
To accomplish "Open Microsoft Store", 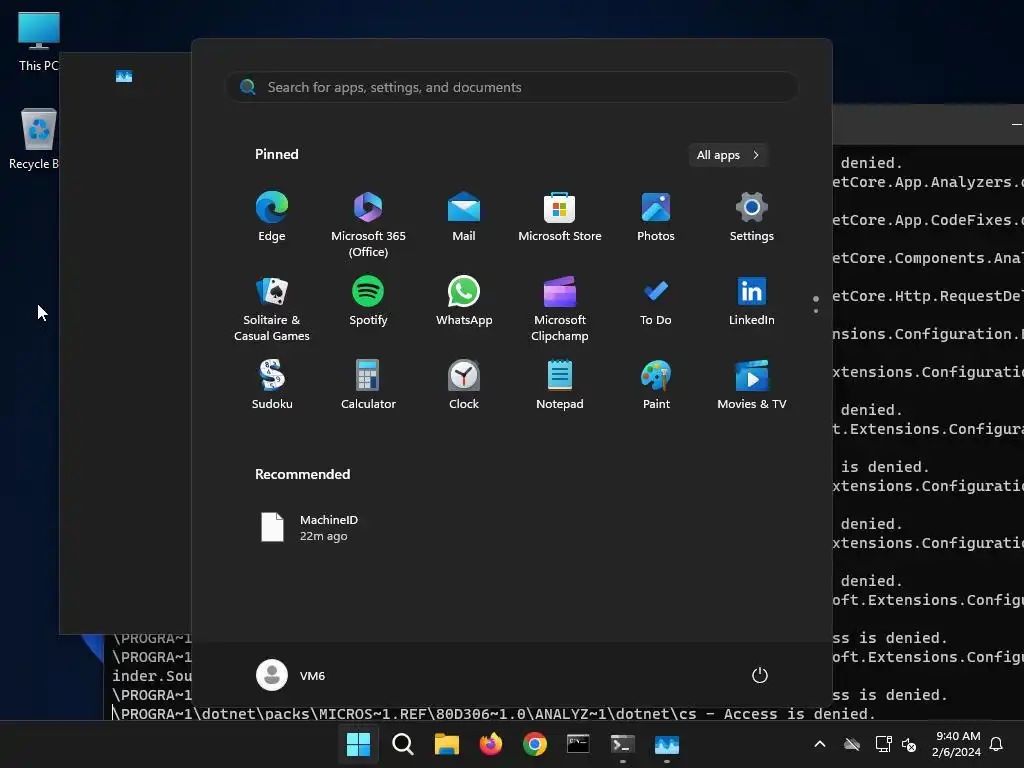I will point(560,217).
